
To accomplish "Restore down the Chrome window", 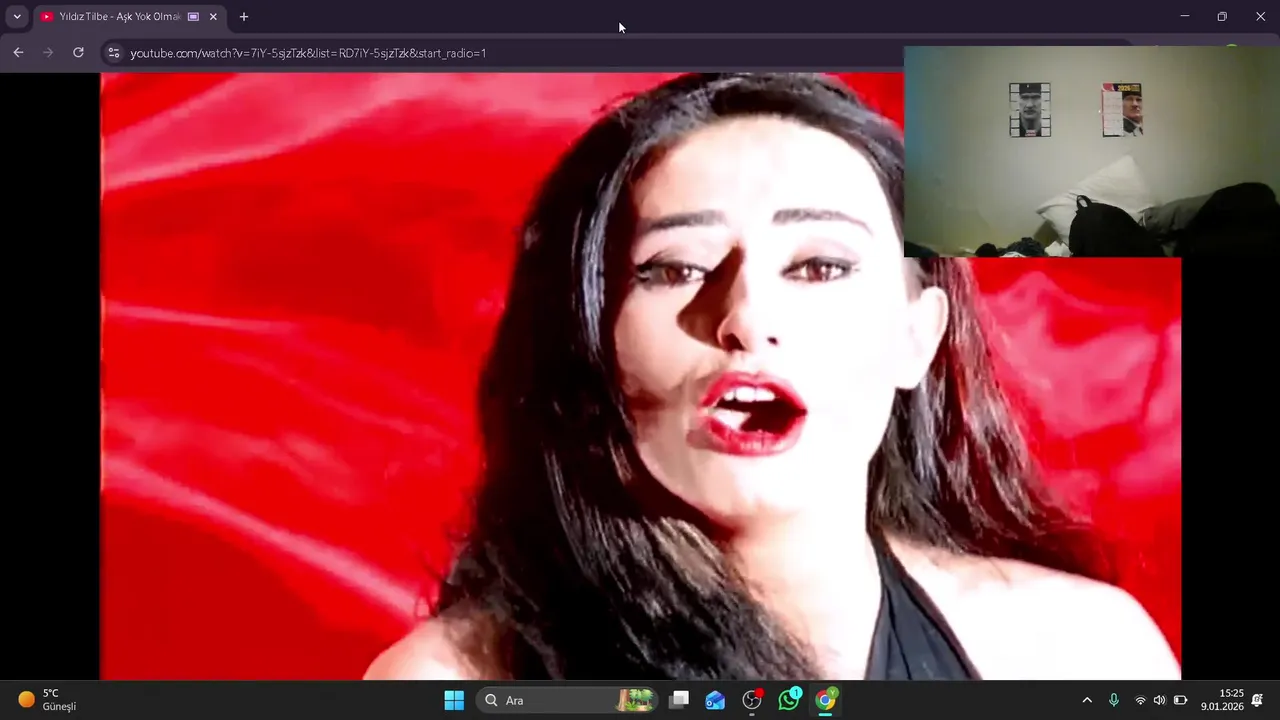I will pyautogui.click(x=1222, y=17).
